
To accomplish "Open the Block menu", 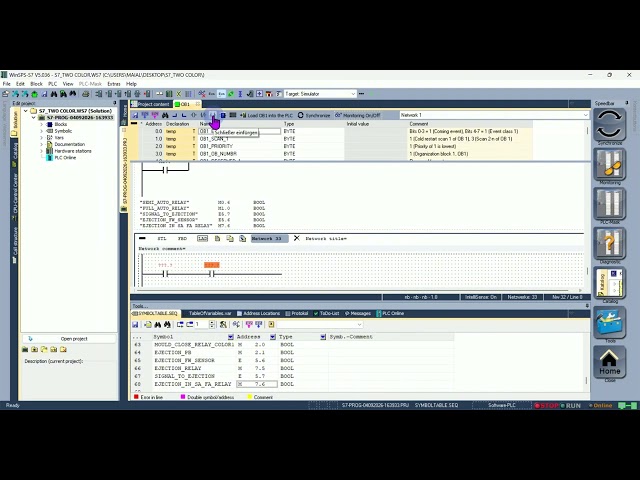I will pyautogui.click(x=36, y=84).
